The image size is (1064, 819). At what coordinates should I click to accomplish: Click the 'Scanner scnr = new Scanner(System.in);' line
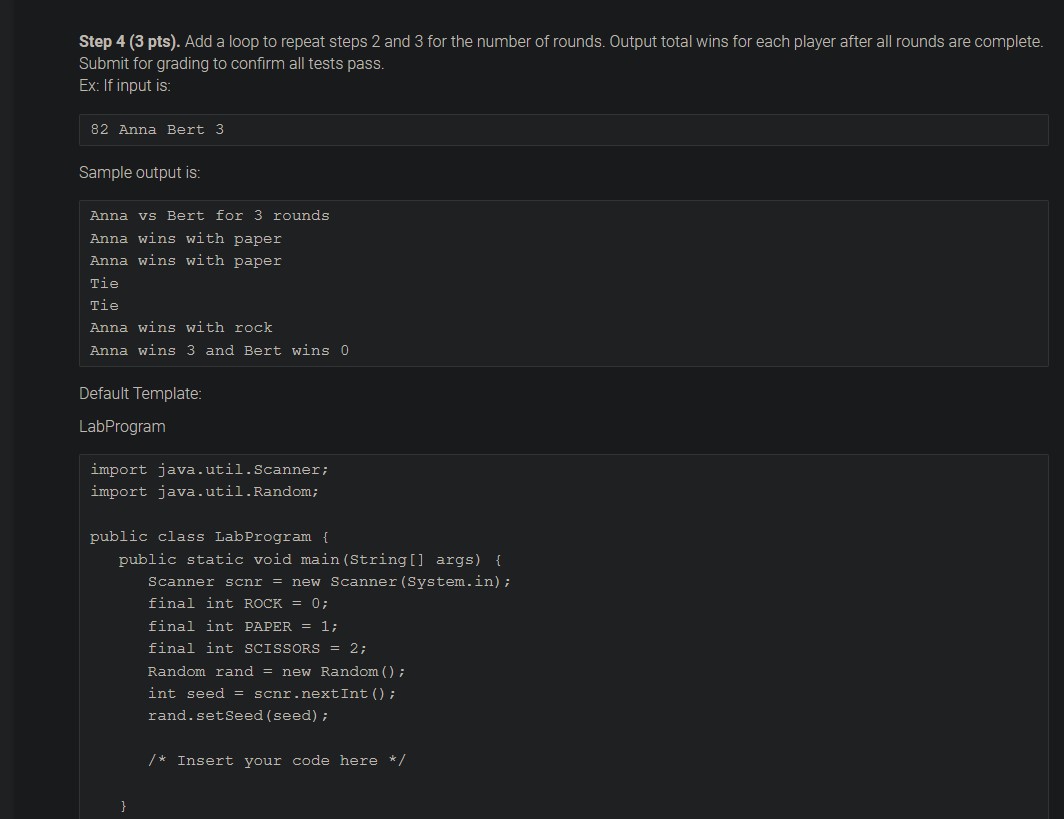coord(329,582)
